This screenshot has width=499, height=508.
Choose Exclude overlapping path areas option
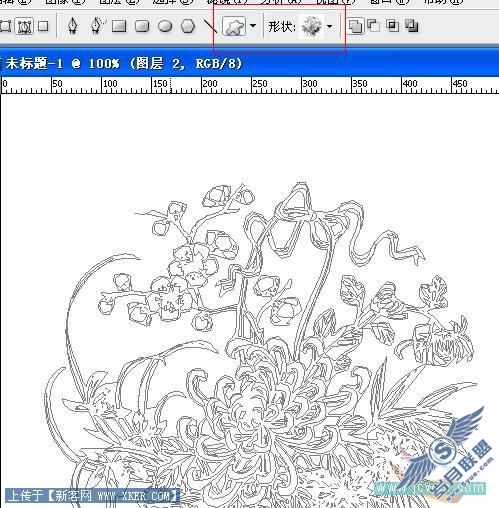pyautogui.click(x=412, y=25)
